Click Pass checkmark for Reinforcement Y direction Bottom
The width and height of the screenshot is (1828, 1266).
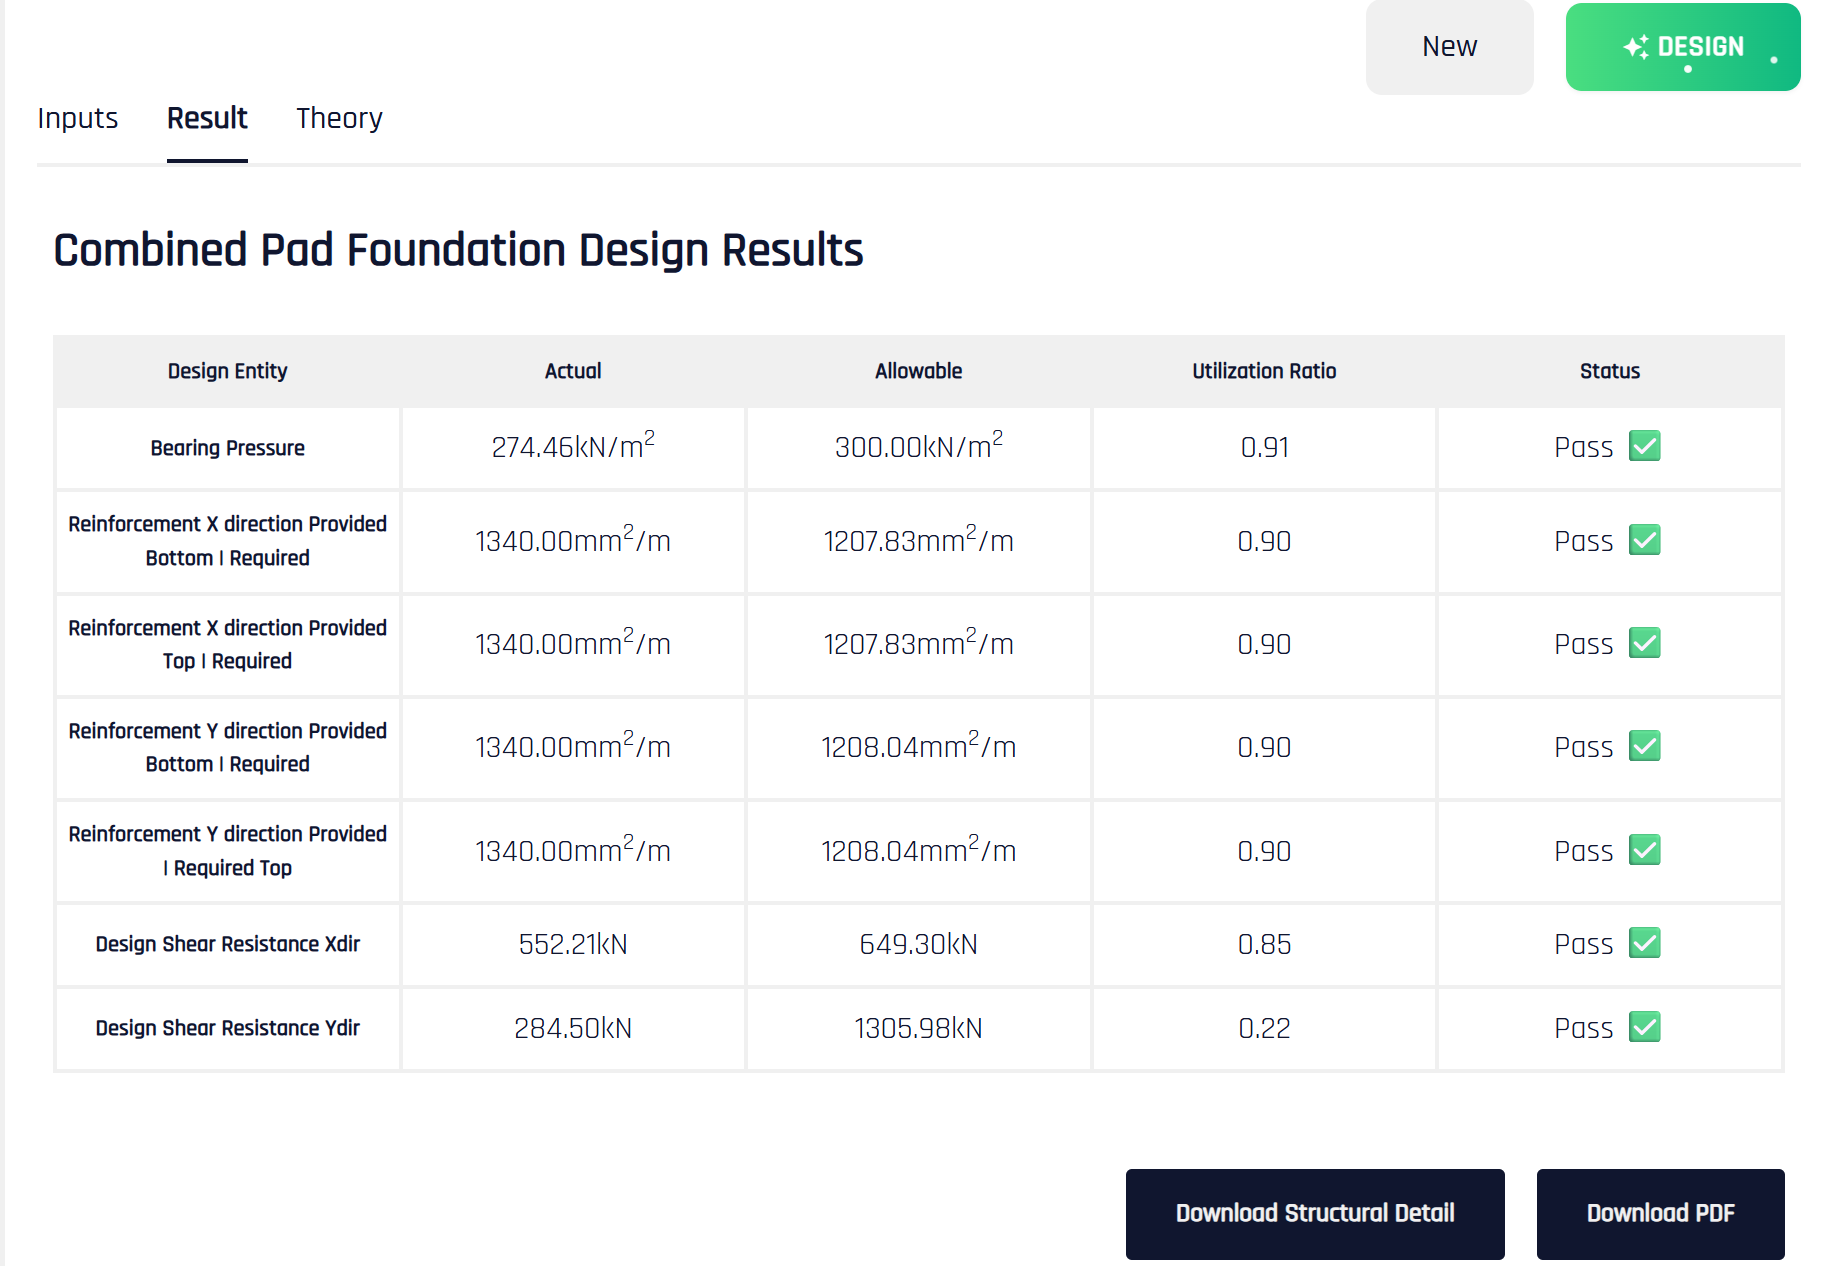(1644, 746)
